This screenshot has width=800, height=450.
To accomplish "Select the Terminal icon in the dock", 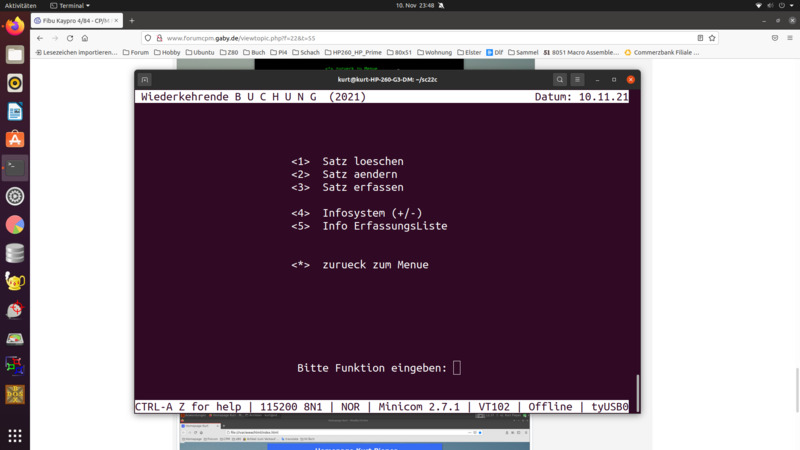I will pos(15,168).
